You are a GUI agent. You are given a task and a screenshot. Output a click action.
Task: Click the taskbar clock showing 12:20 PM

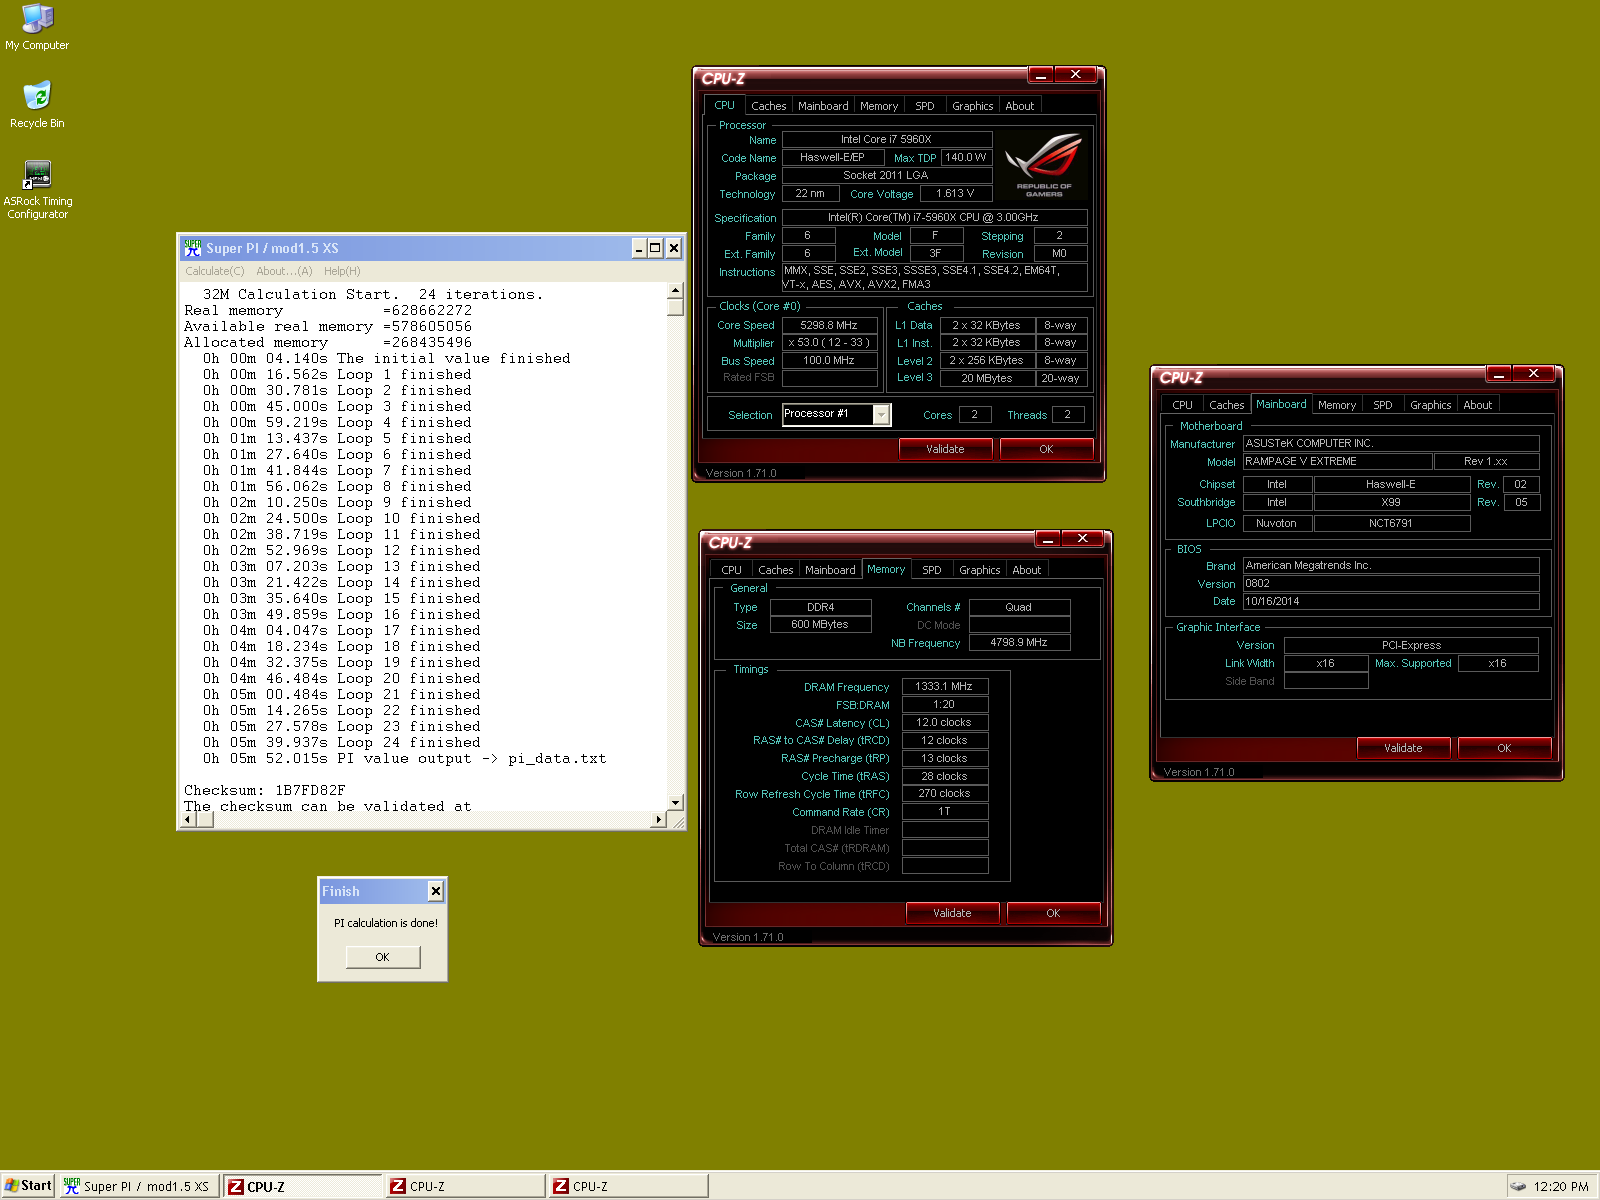(1561, 1187)
